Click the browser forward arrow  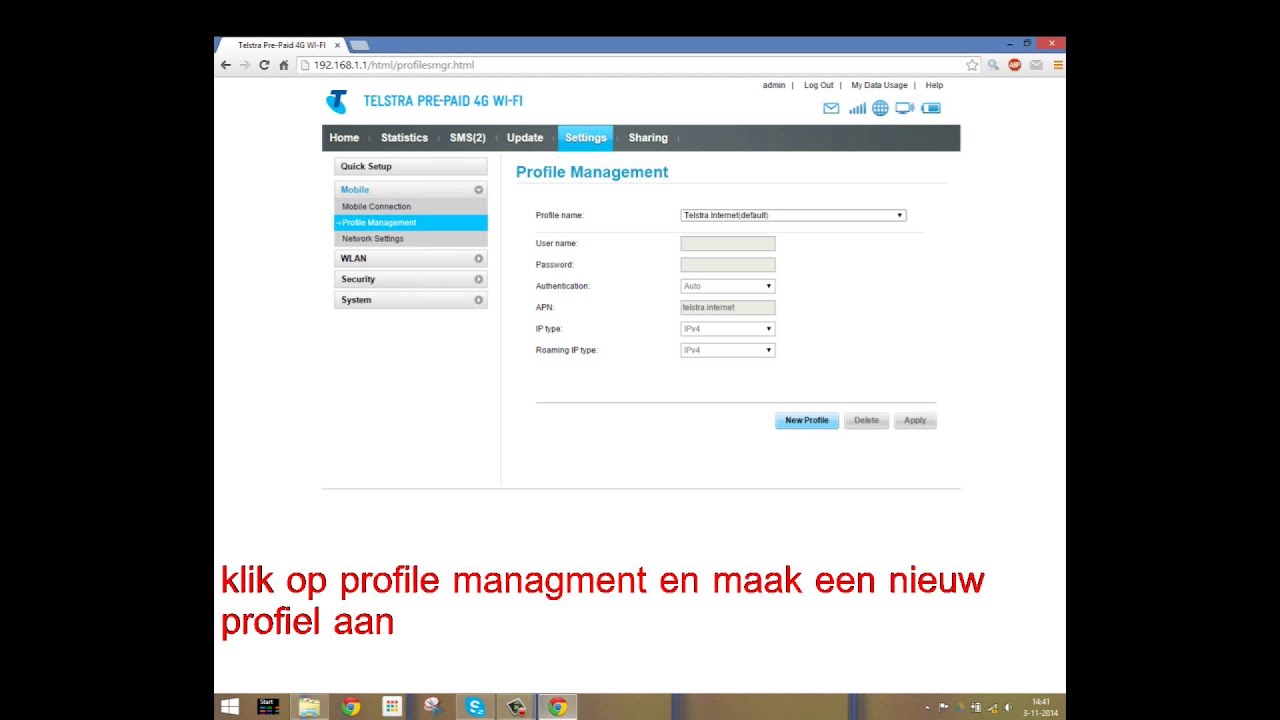(x=244, y=65)
